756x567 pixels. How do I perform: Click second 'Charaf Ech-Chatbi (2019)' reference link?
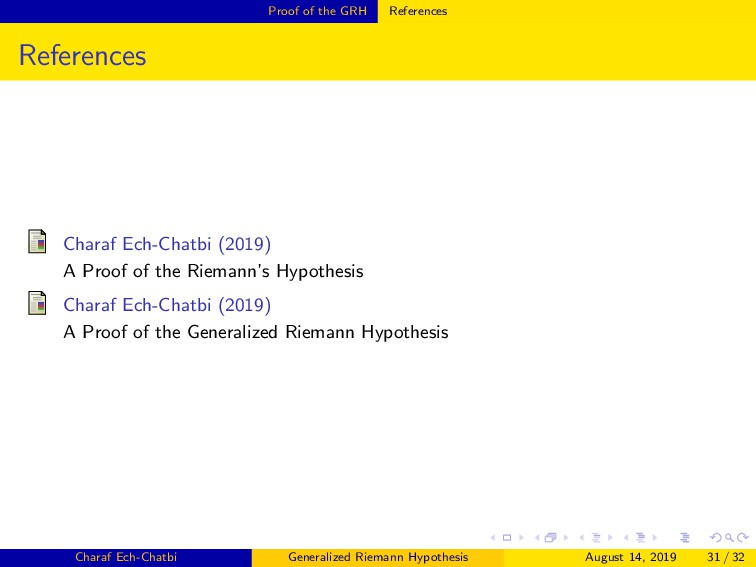(x=167, y=305)
